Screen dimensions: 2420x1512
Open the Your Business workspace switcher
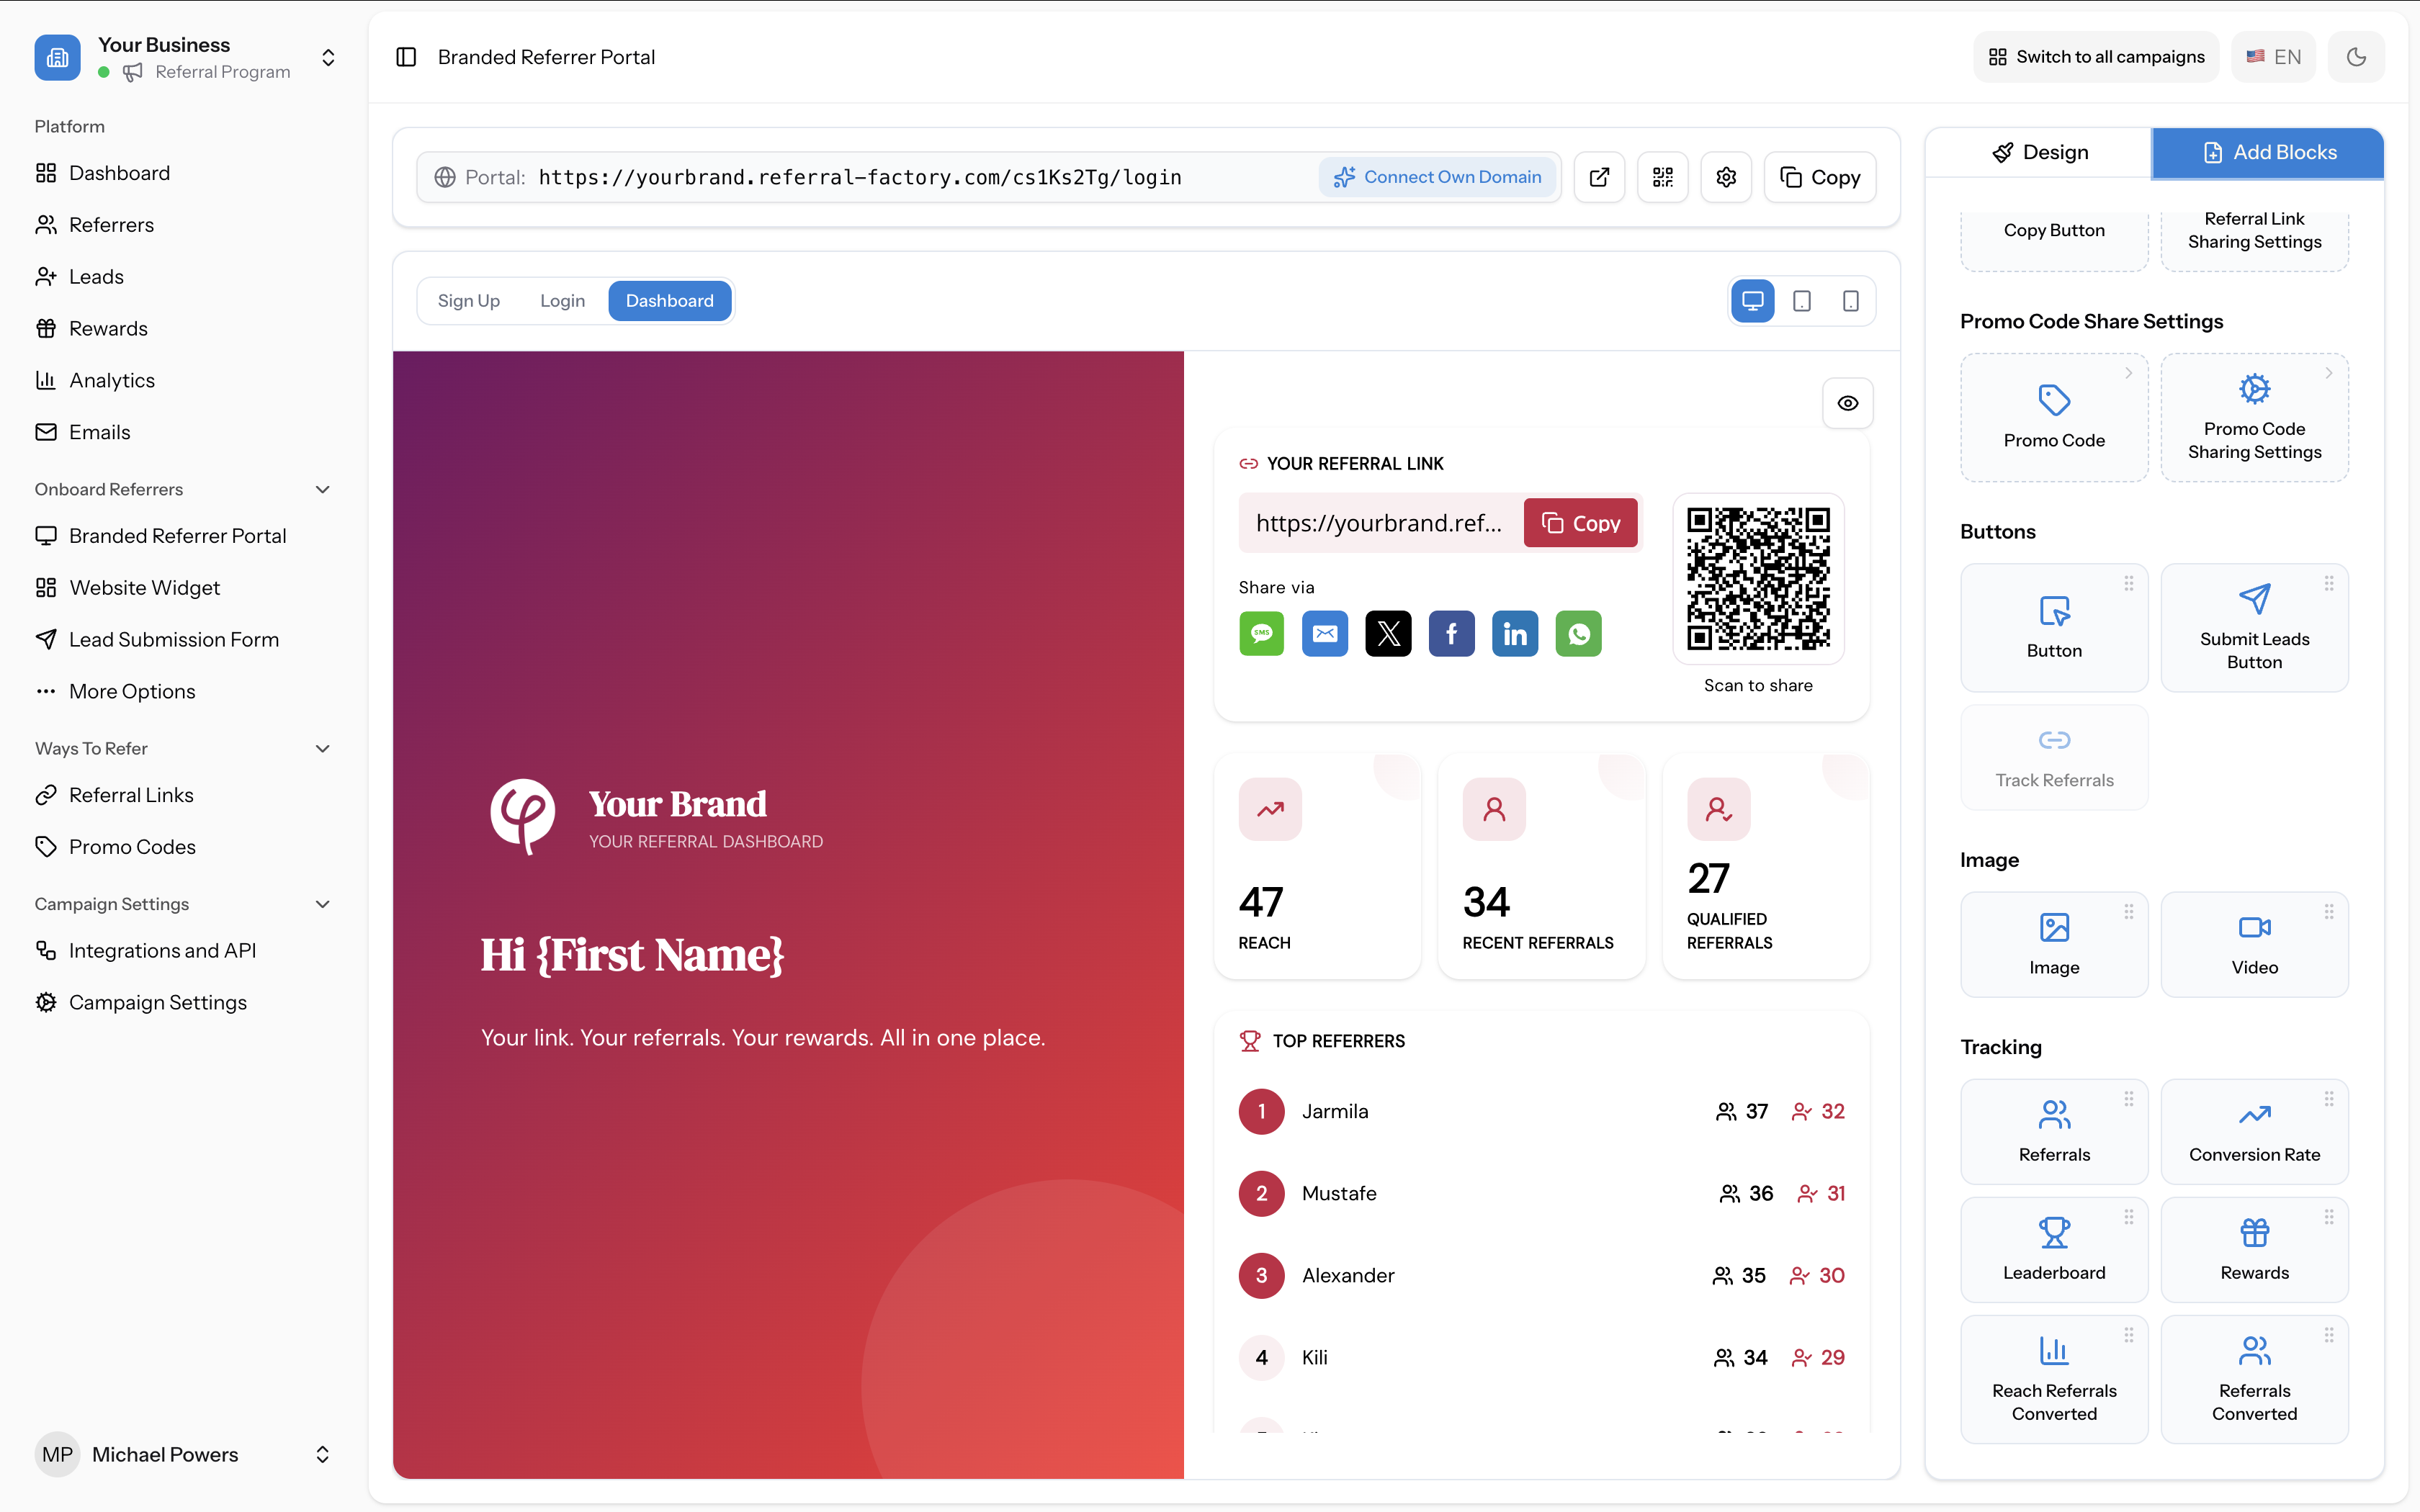[x=186, y=57]
